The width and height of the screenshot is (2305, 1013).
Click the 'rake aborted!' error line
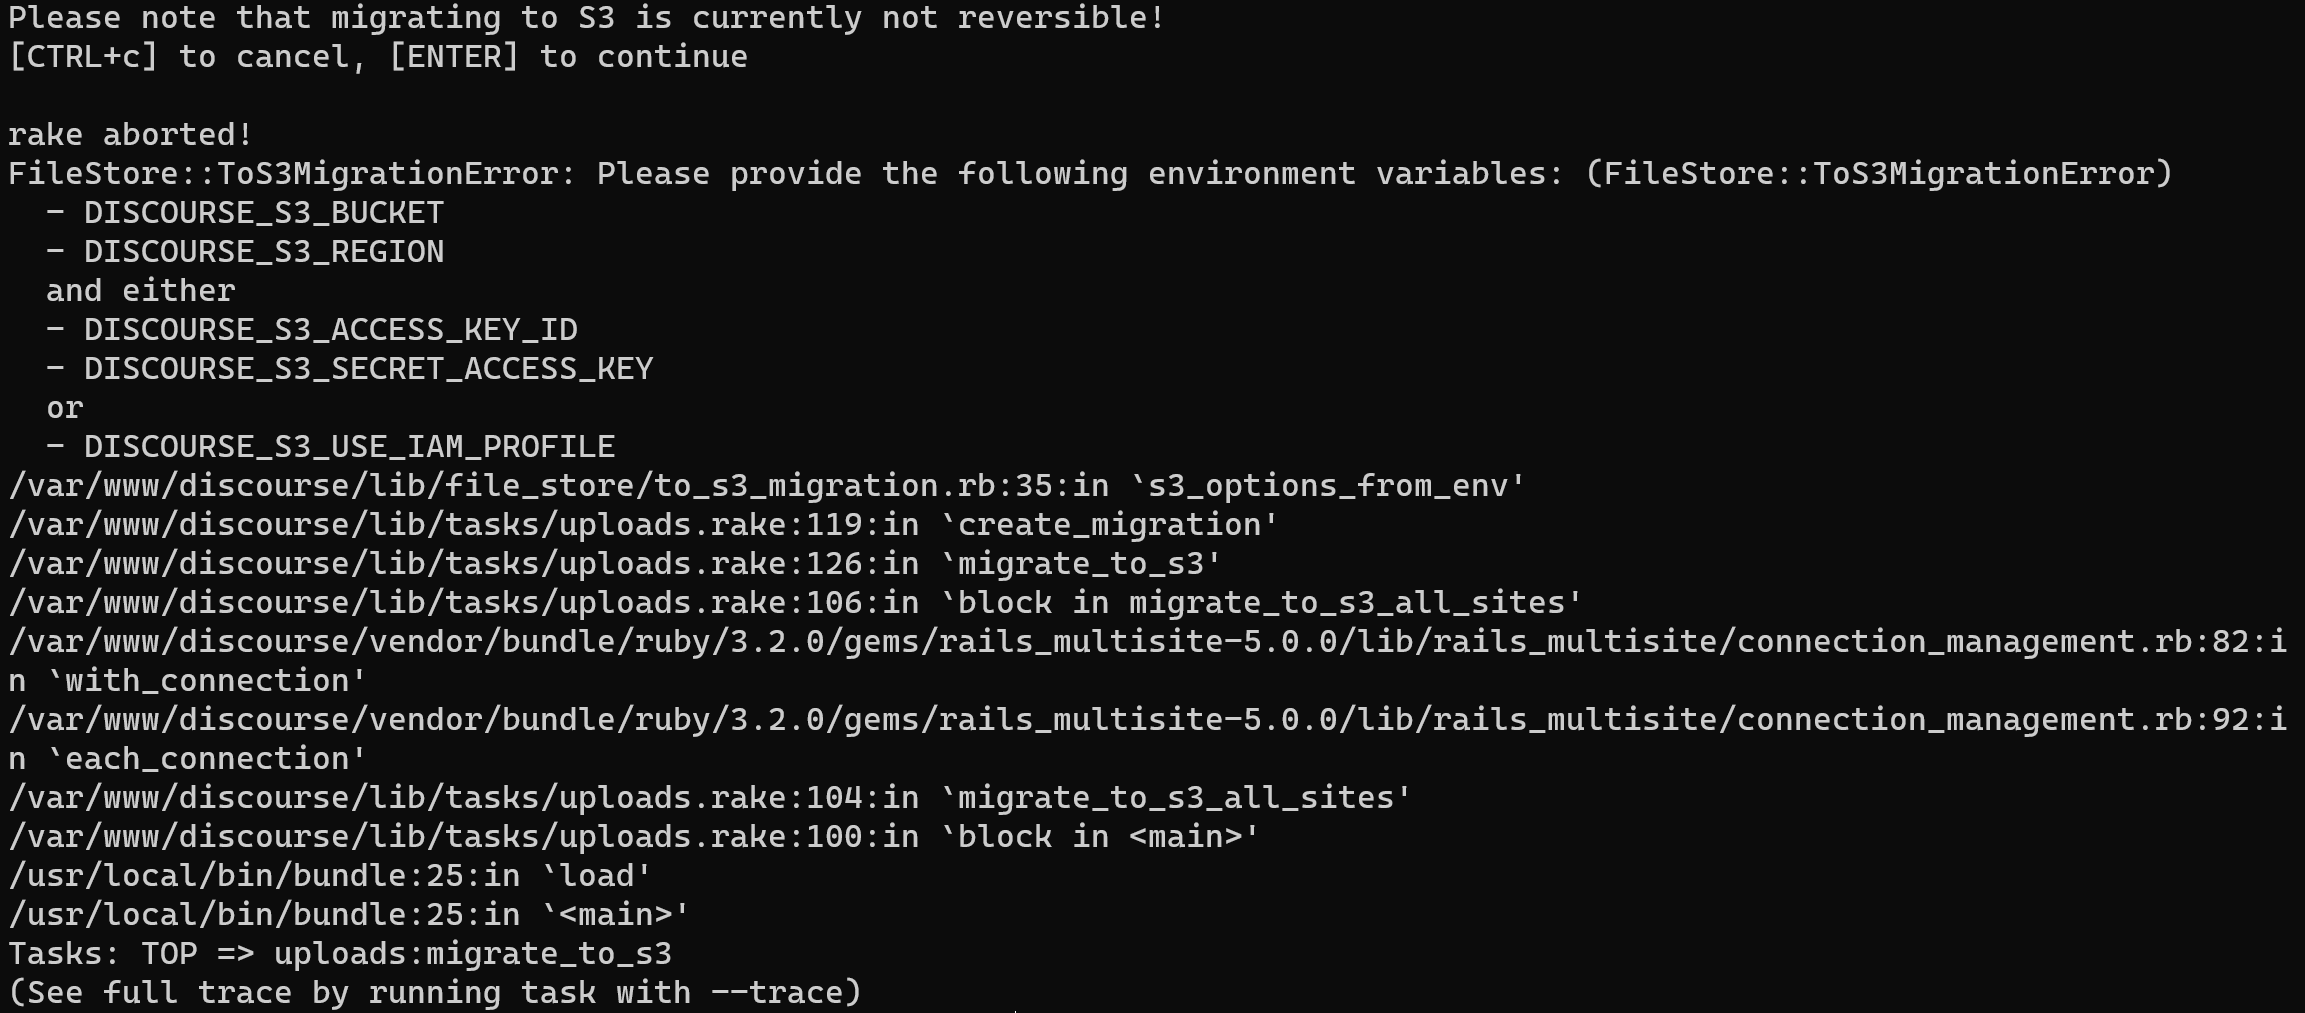[x=131, y=134]
